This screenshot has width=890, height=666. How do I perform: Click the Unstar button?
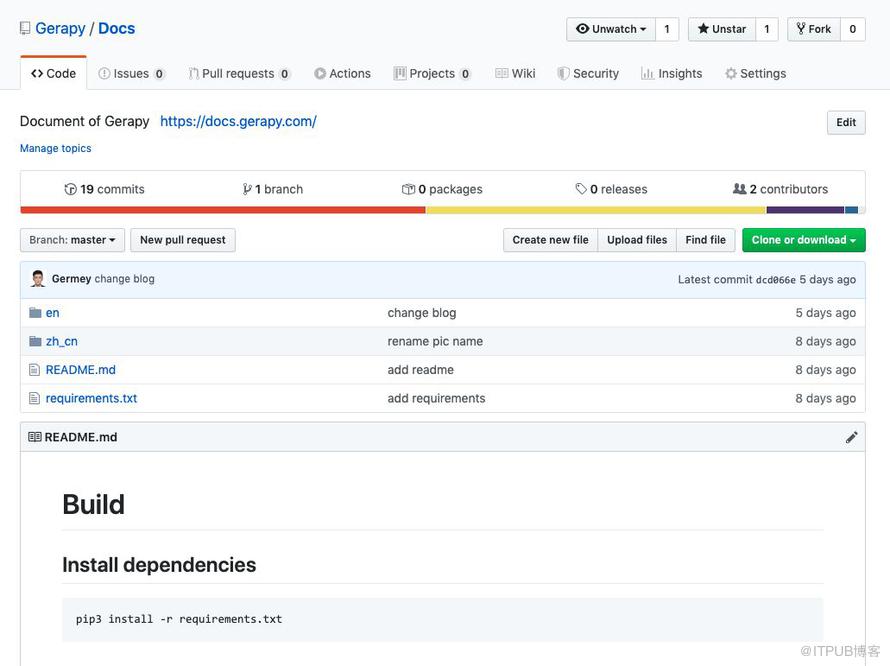point(721,29)
